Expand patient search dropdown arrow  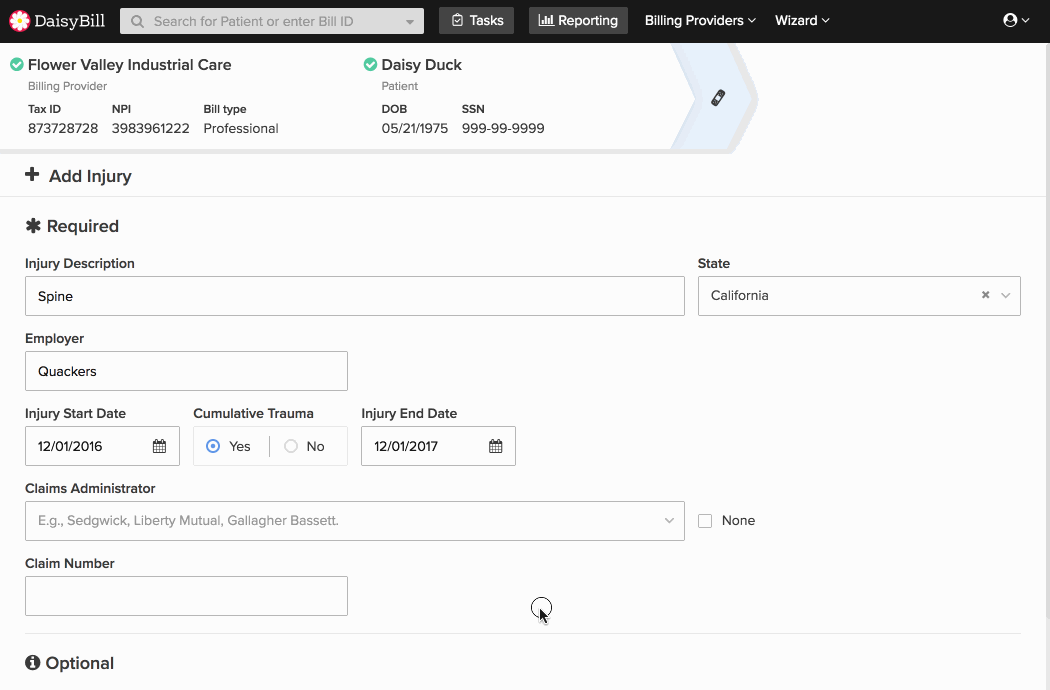[x=410, y=21]
